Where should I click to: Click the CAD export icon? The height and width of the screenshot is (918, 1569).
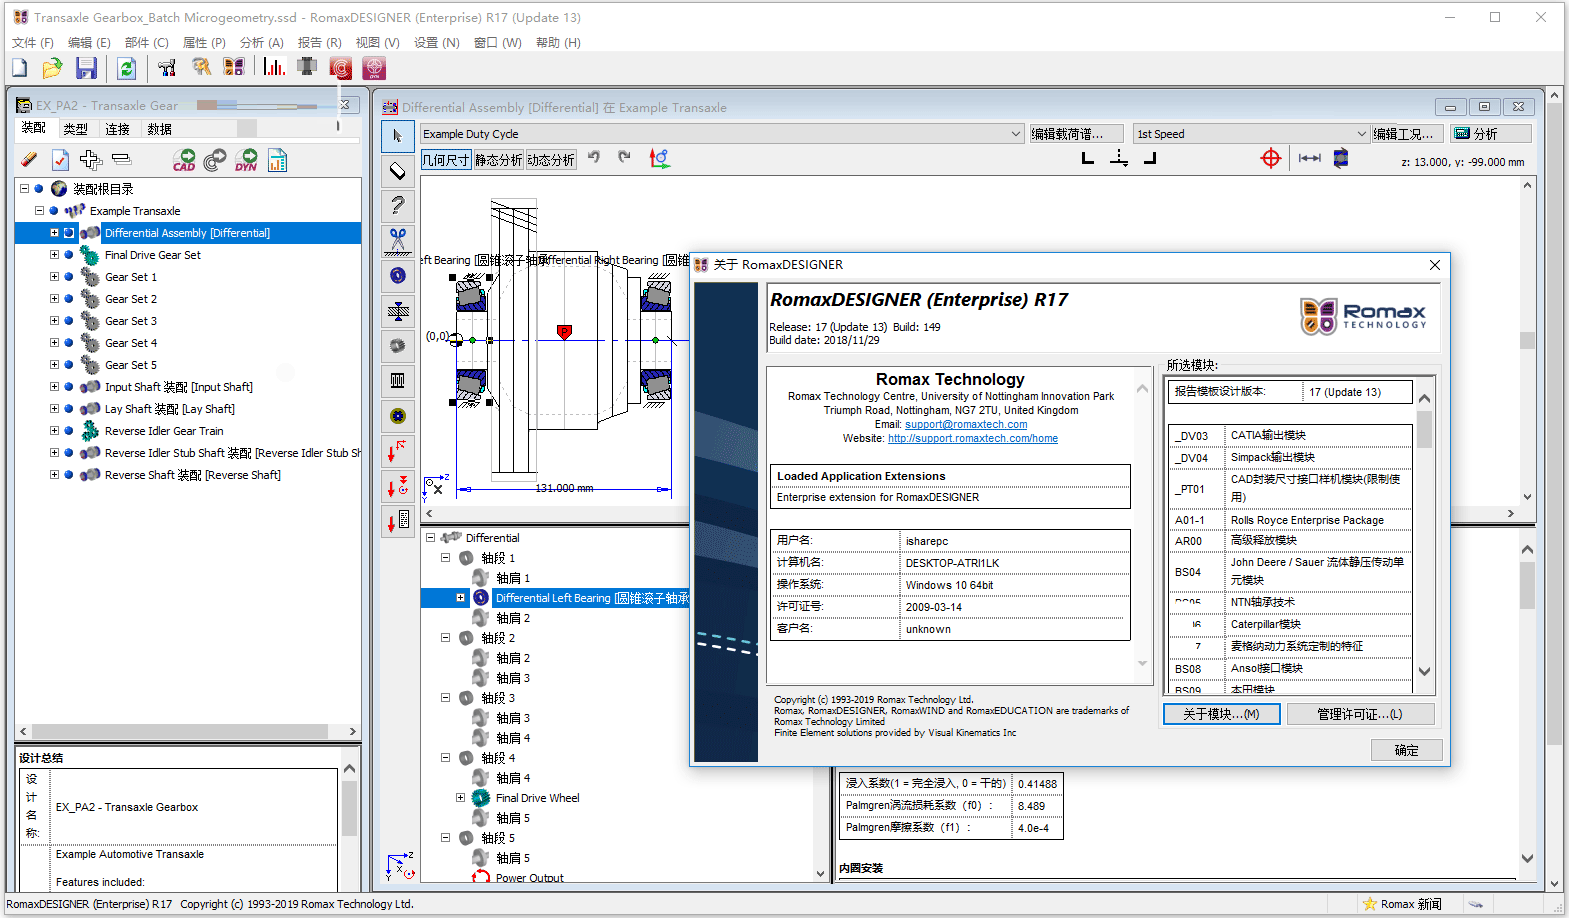[x=184, y=160]
